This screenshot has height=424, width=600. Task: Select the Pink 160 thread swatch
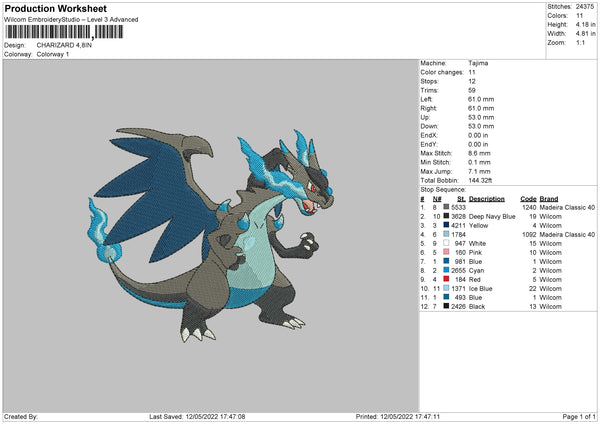tap(446, 252)
